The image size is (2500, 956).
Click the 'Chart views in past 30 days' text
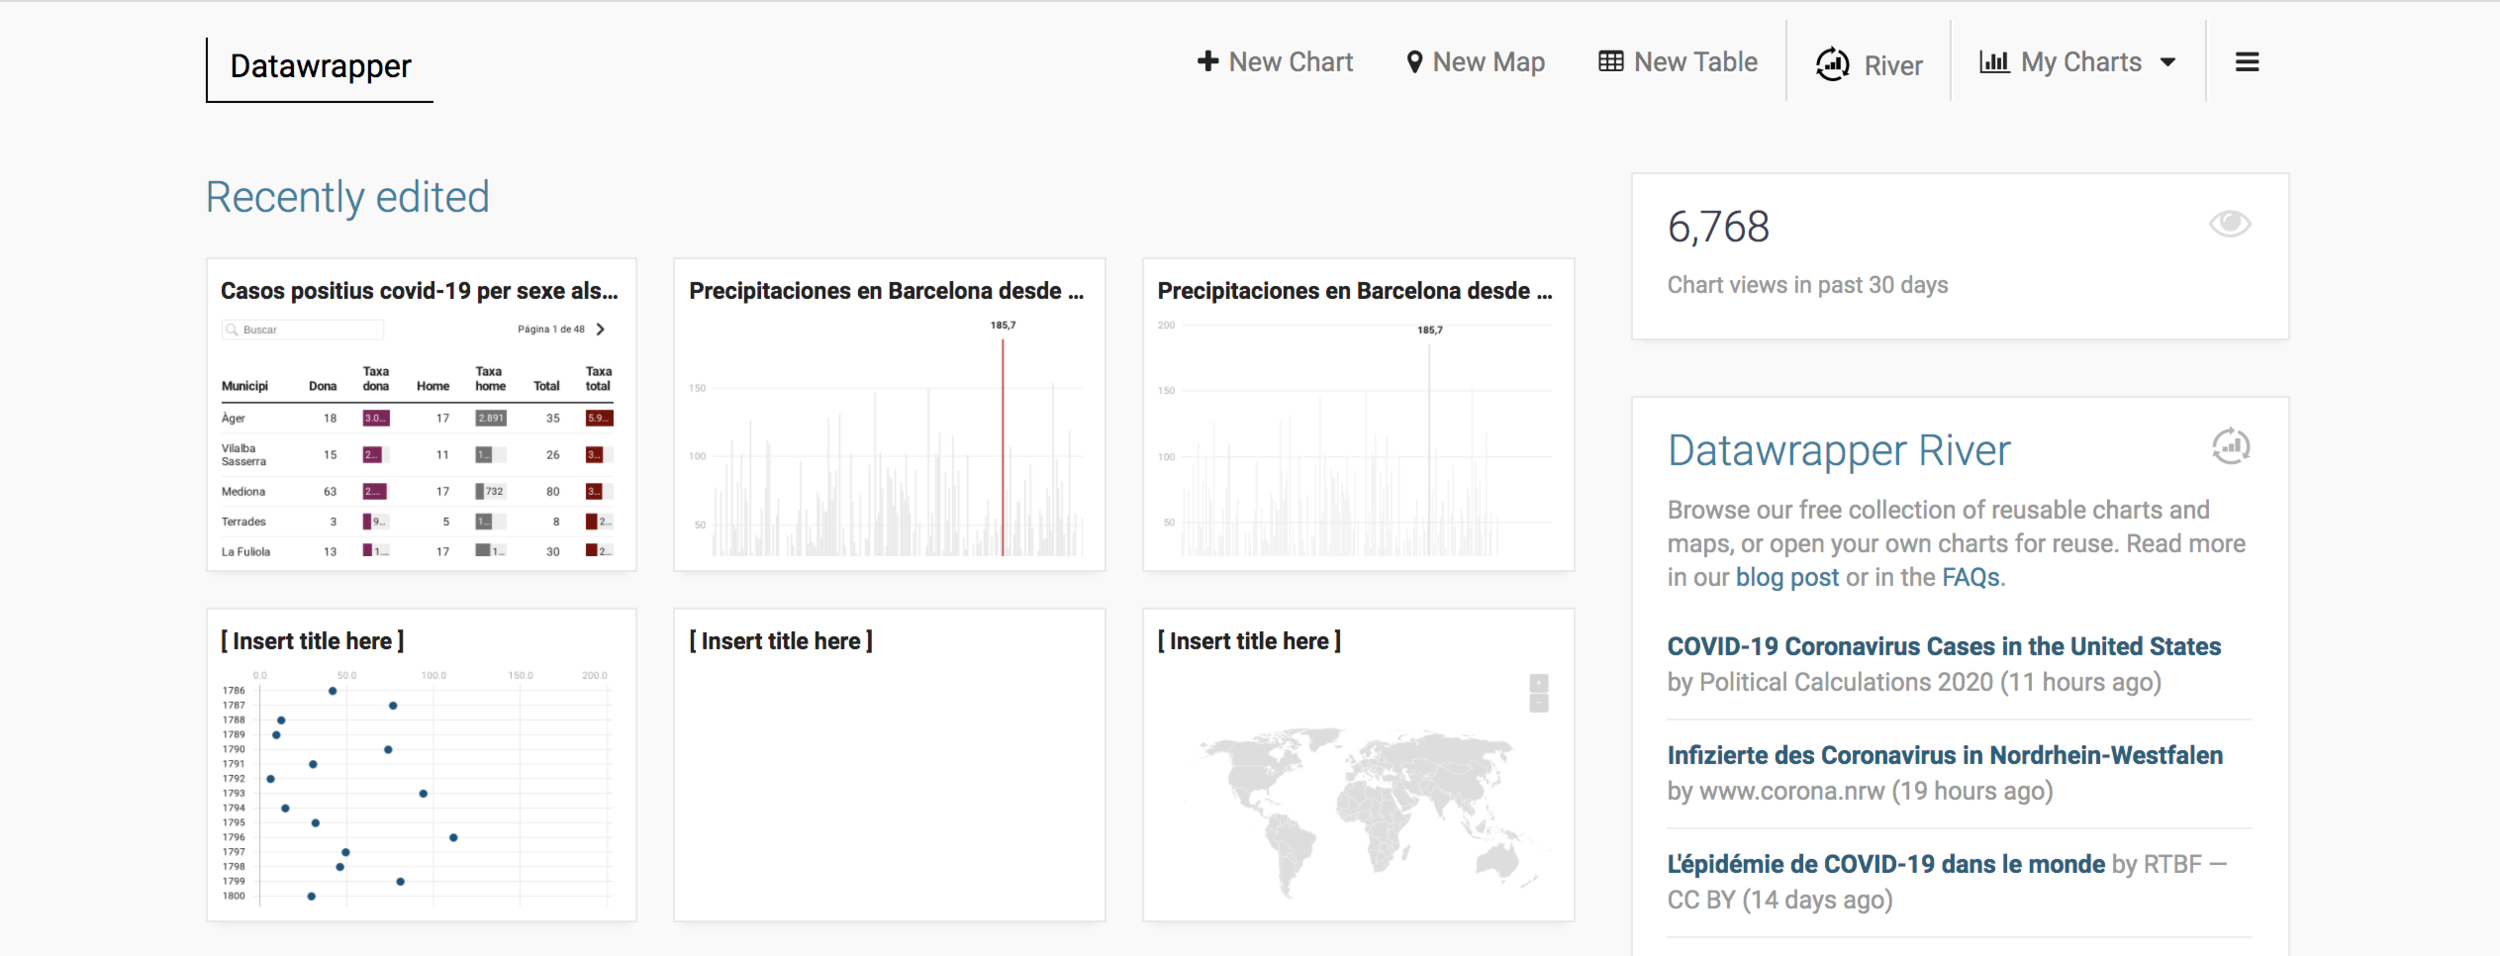click(x=1807, y=285)
